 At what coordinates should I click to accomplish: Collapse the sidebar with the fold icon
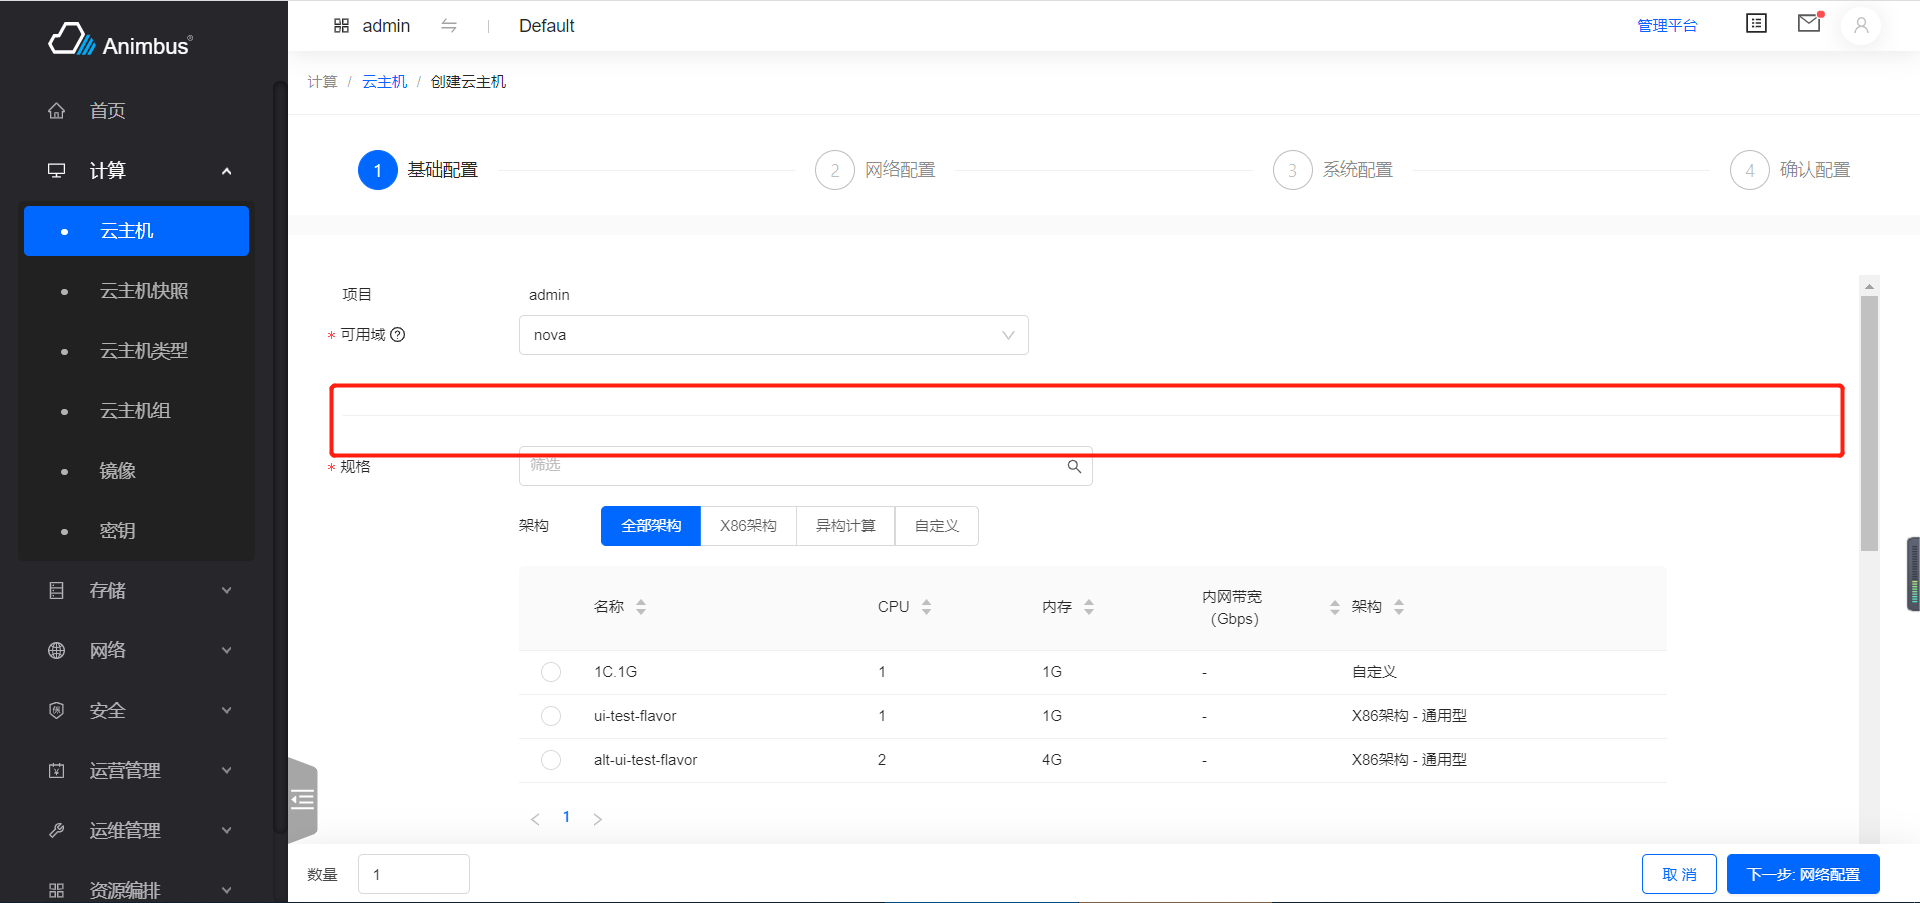[303, 799]
